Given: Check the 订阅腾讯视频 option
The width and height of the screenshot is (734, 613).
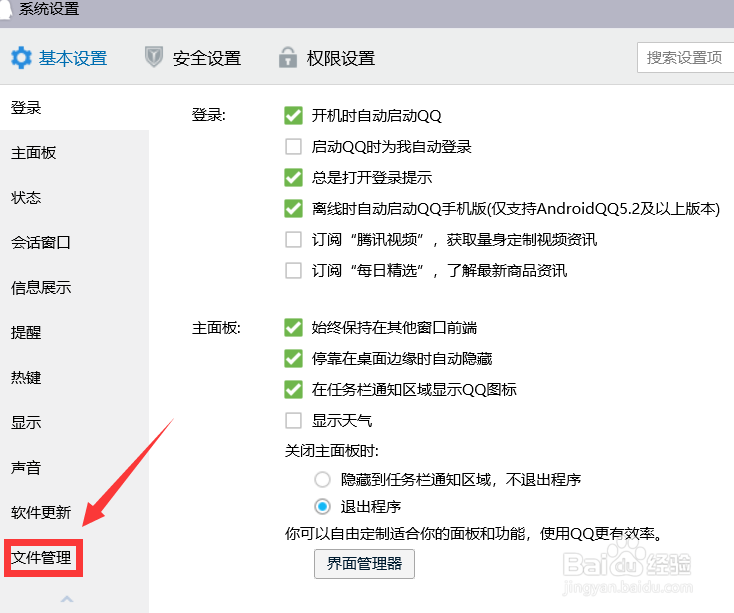Looking at the screenshot, I should tap(294, 240).
